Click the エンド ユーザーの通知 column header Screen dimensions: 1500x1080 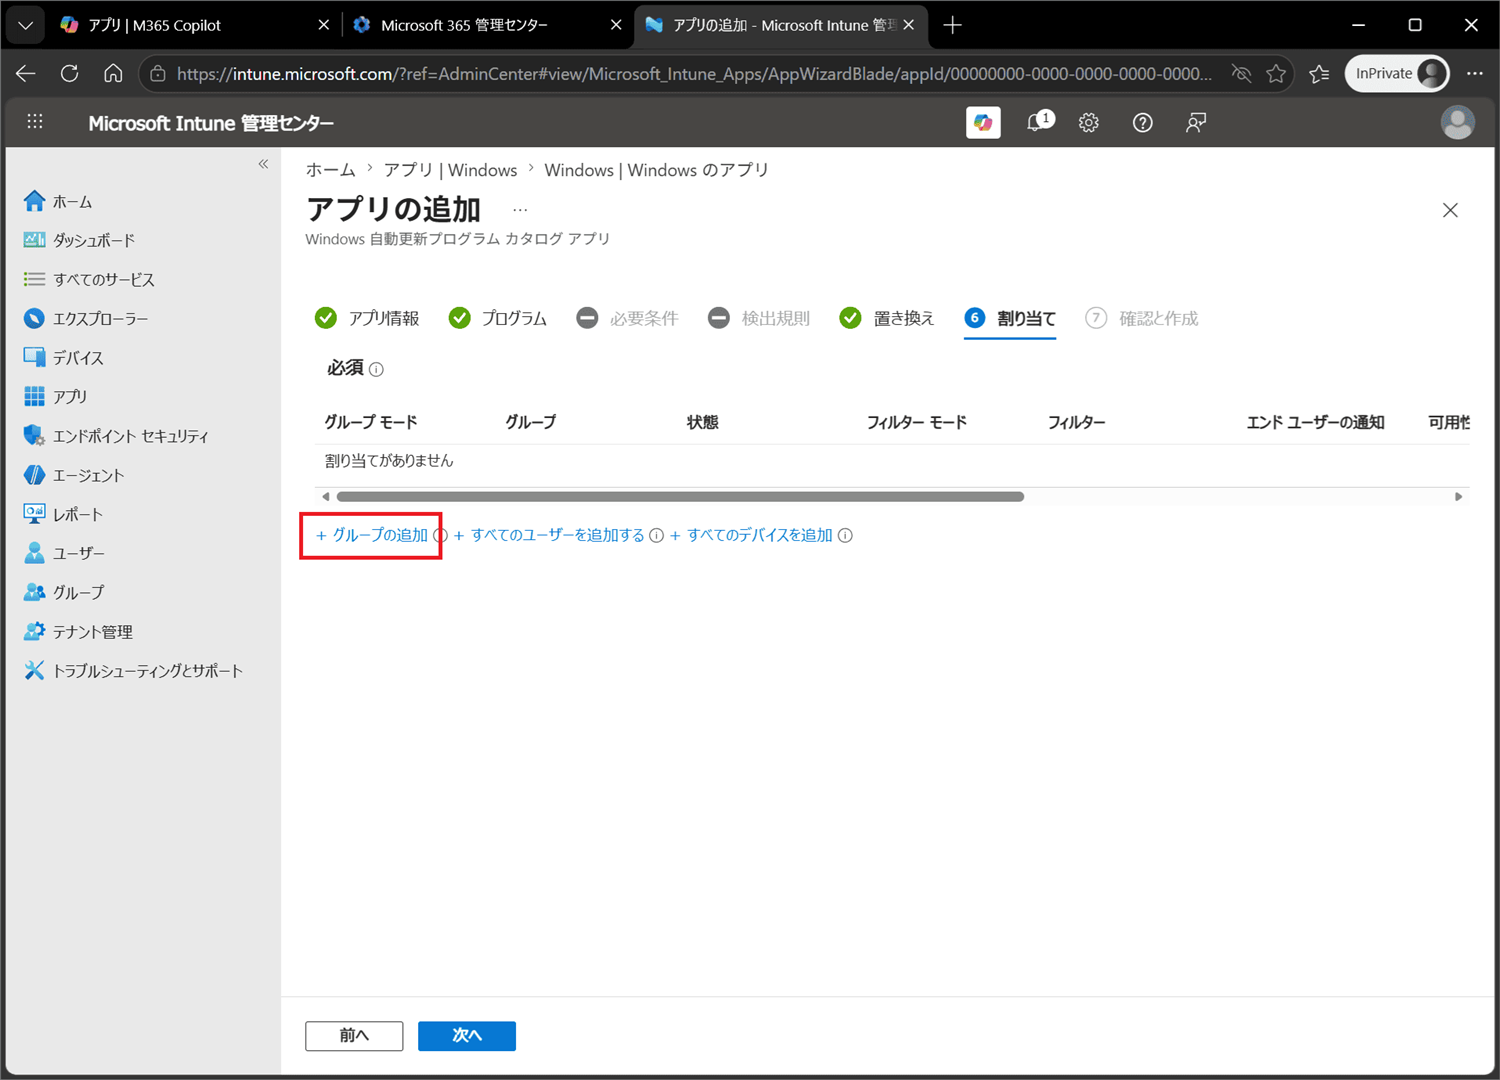tap(1315, 422)
